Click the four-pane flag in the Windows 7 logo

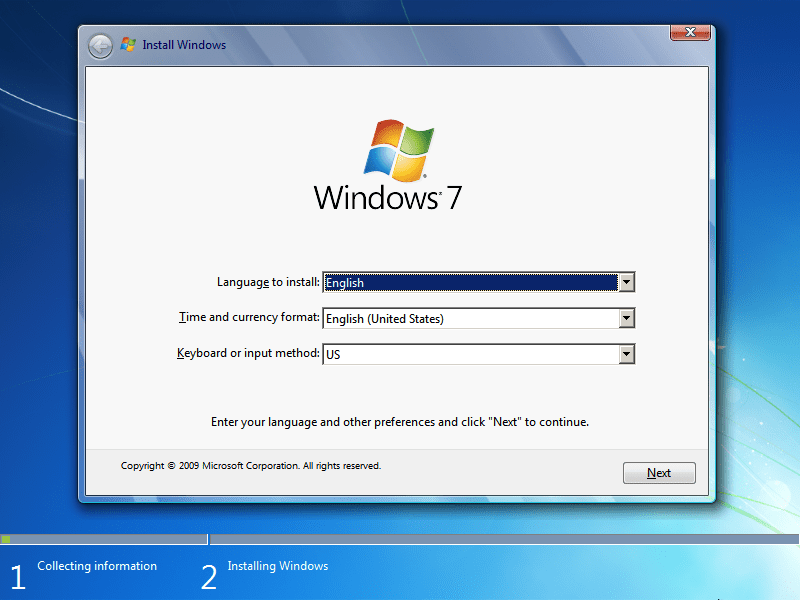[x=401, y=150]
